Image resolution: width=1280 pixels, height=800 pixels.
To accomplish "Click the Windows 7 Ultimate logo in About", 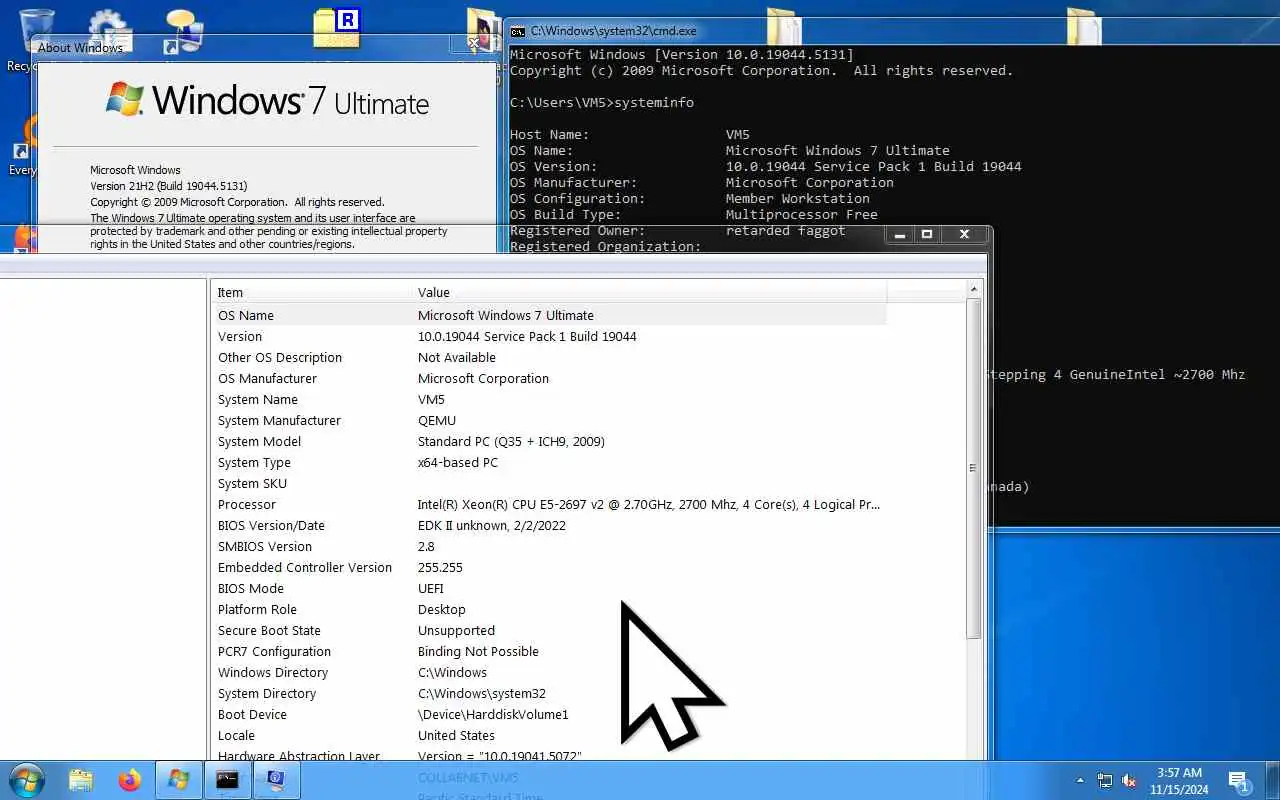I will [267, 100].
